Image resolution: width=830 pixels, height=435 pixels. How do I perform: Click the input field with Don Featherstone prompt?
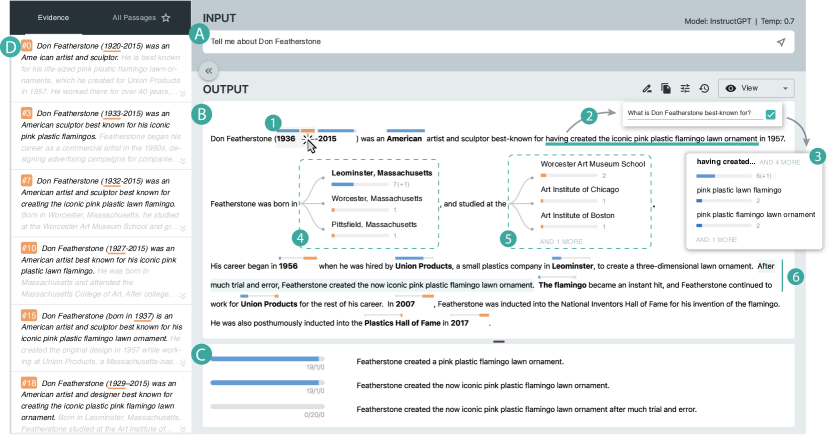498,42
